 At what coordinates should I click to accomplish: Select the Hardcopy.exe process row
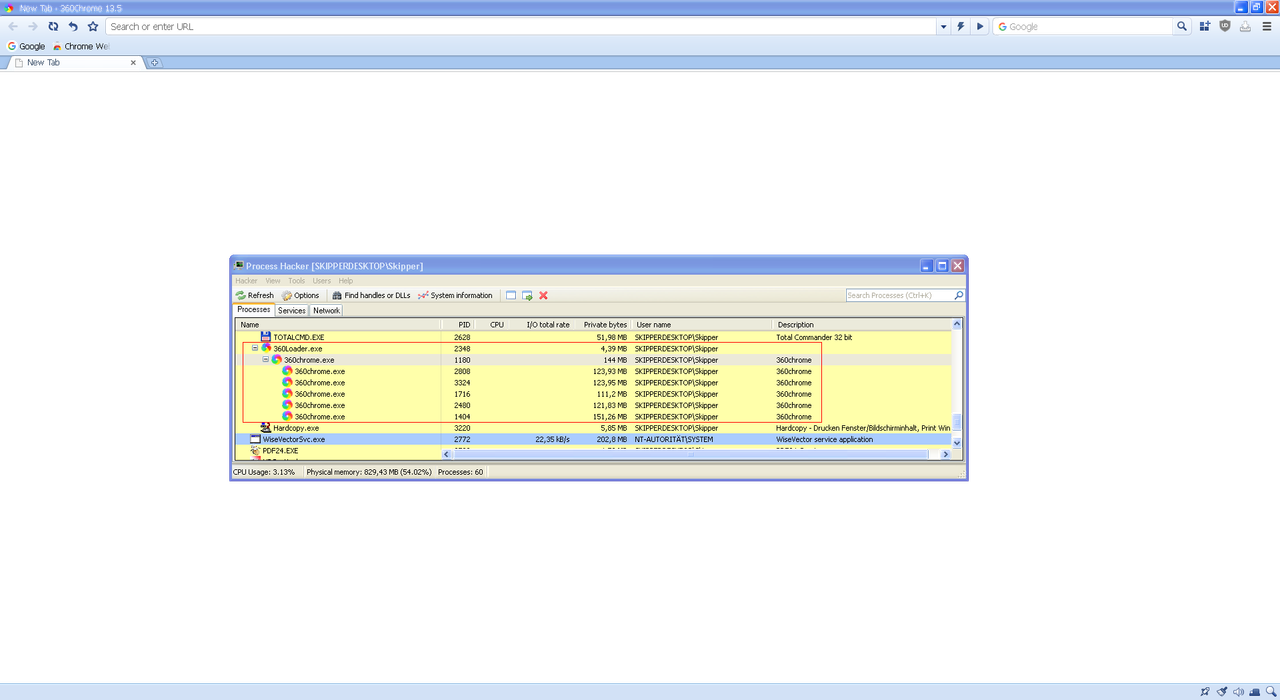pyautogui.click(x=594, y=428)
